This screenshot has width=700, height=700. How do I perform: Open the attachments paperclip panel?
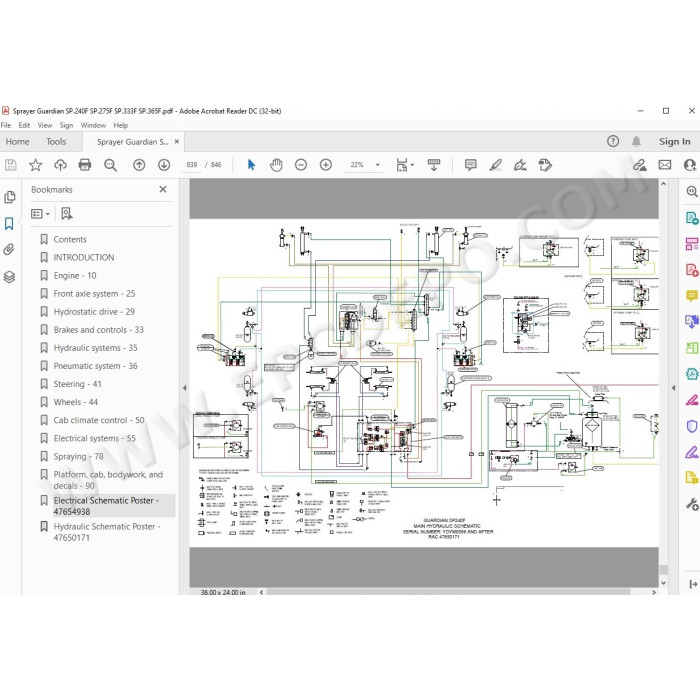[x=9, y=249]
